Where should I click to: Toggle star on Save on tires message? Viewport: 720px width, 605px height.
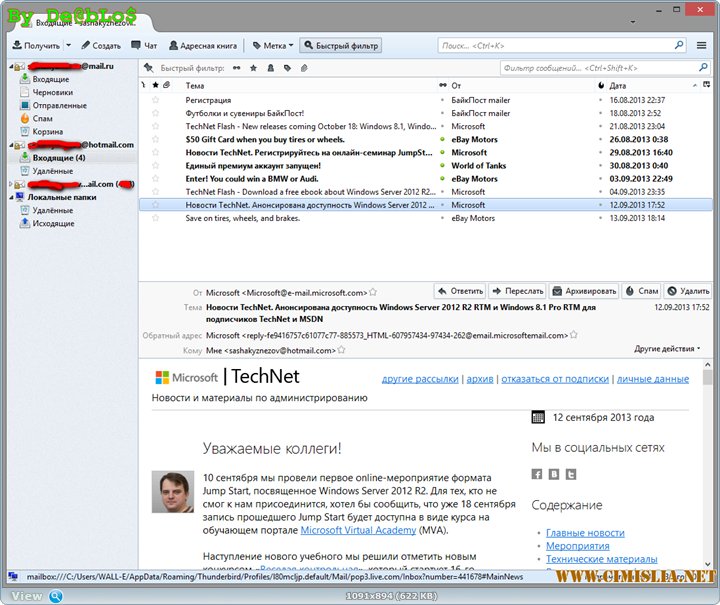(155, 218)
